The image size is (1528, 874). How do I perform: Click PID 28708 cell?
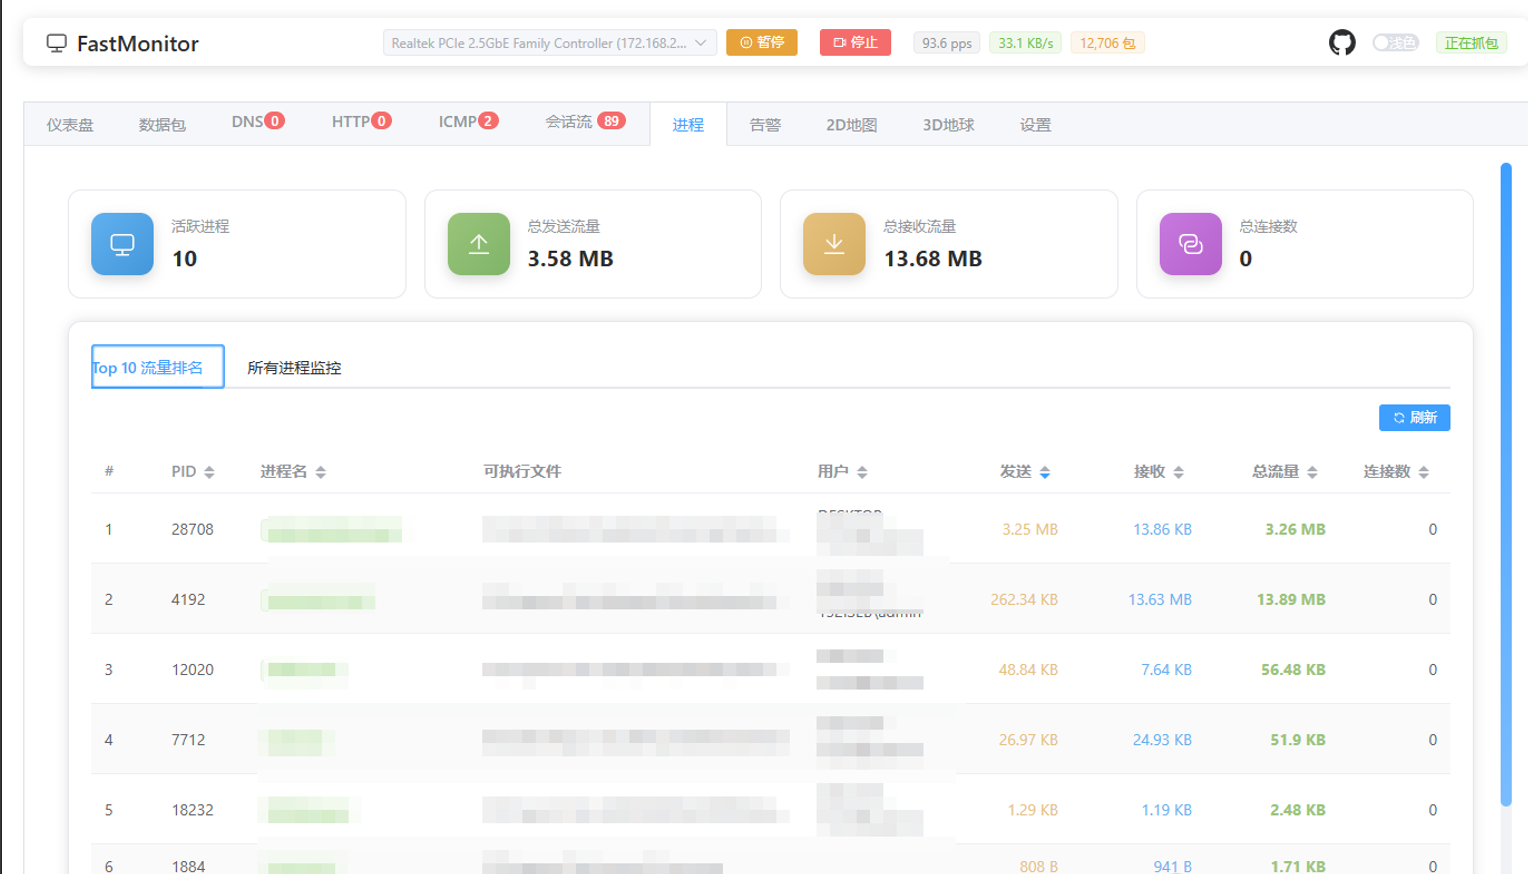tap(192, 529)
